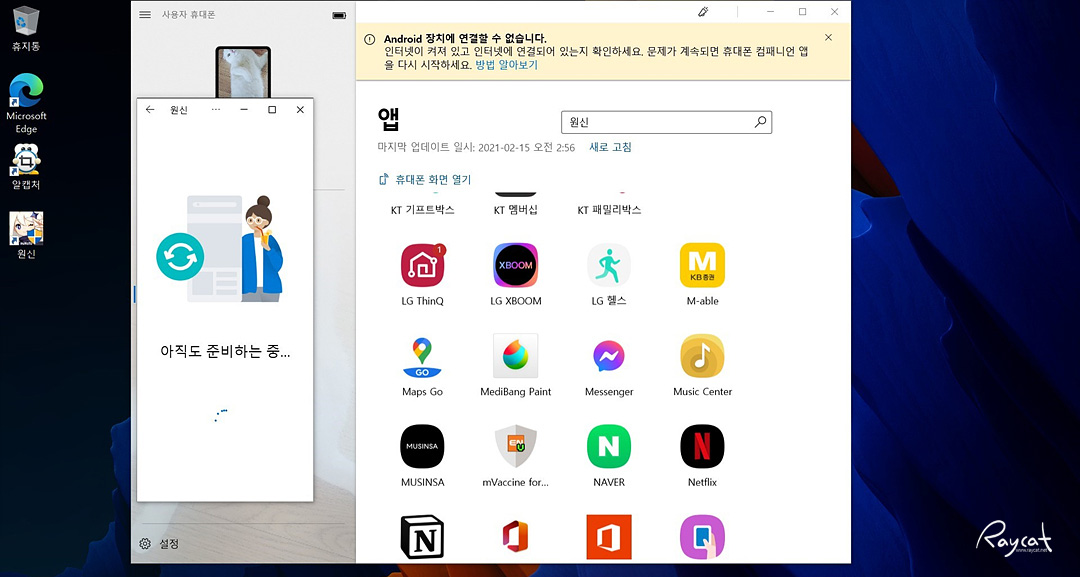Viewport: 1080px width, 577px height.
Task: Launch the Notion app icon
Action: (422, 537)
